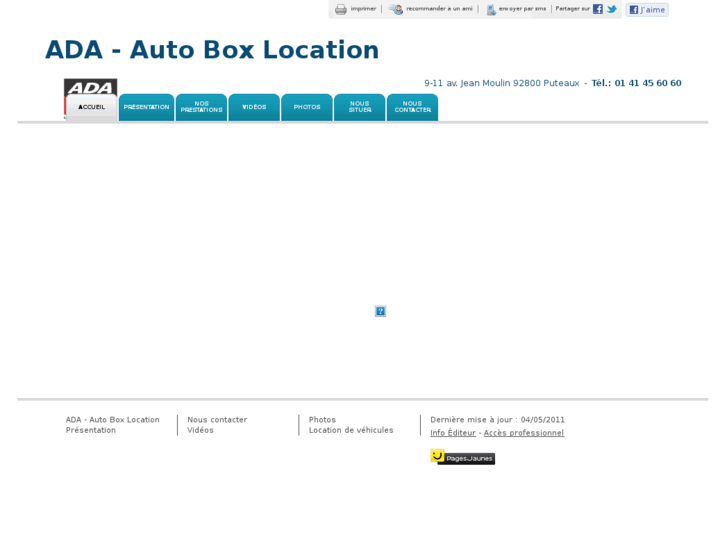Open the Vidéos tab
This screenshot has height=545, width=727.
point(254,108)
